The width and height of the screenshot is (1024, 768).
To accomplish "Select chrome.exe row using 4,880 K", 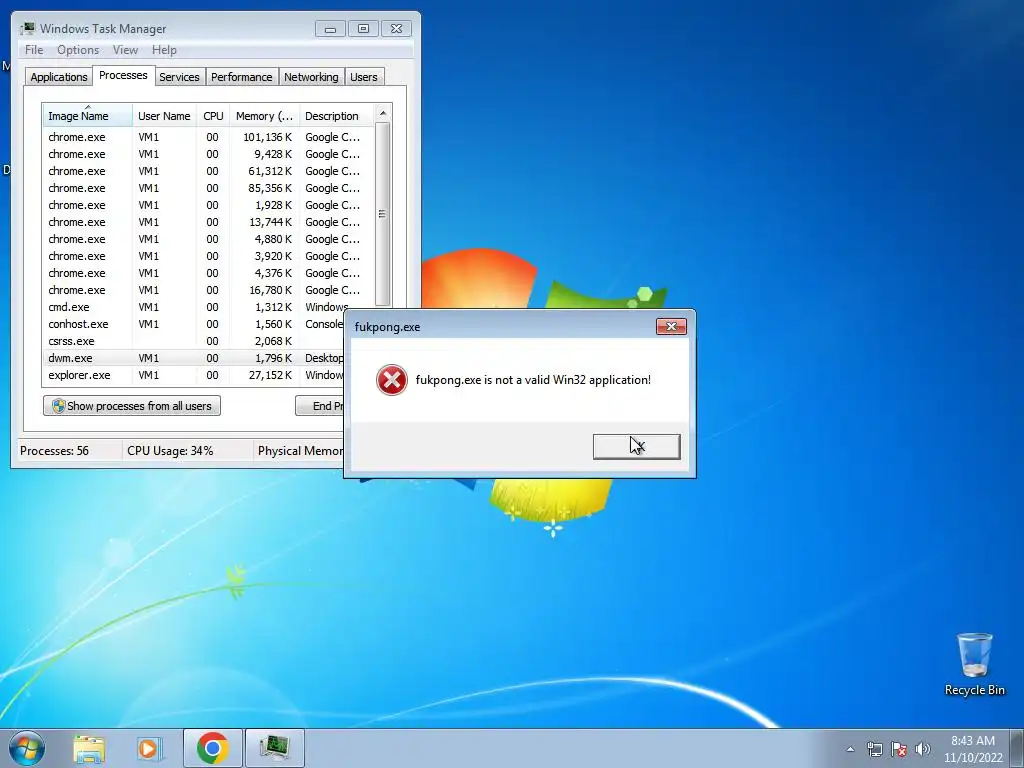I will [x=208, y=239].
